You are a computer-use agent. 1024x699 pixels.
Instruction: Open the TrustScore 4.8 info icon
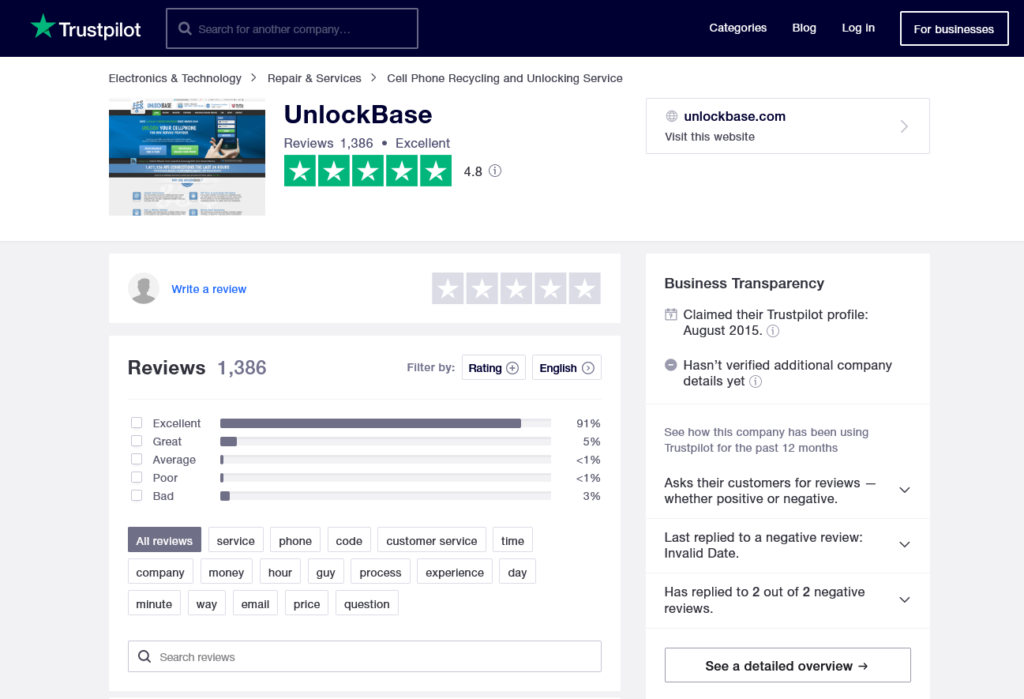click(495, 171)
